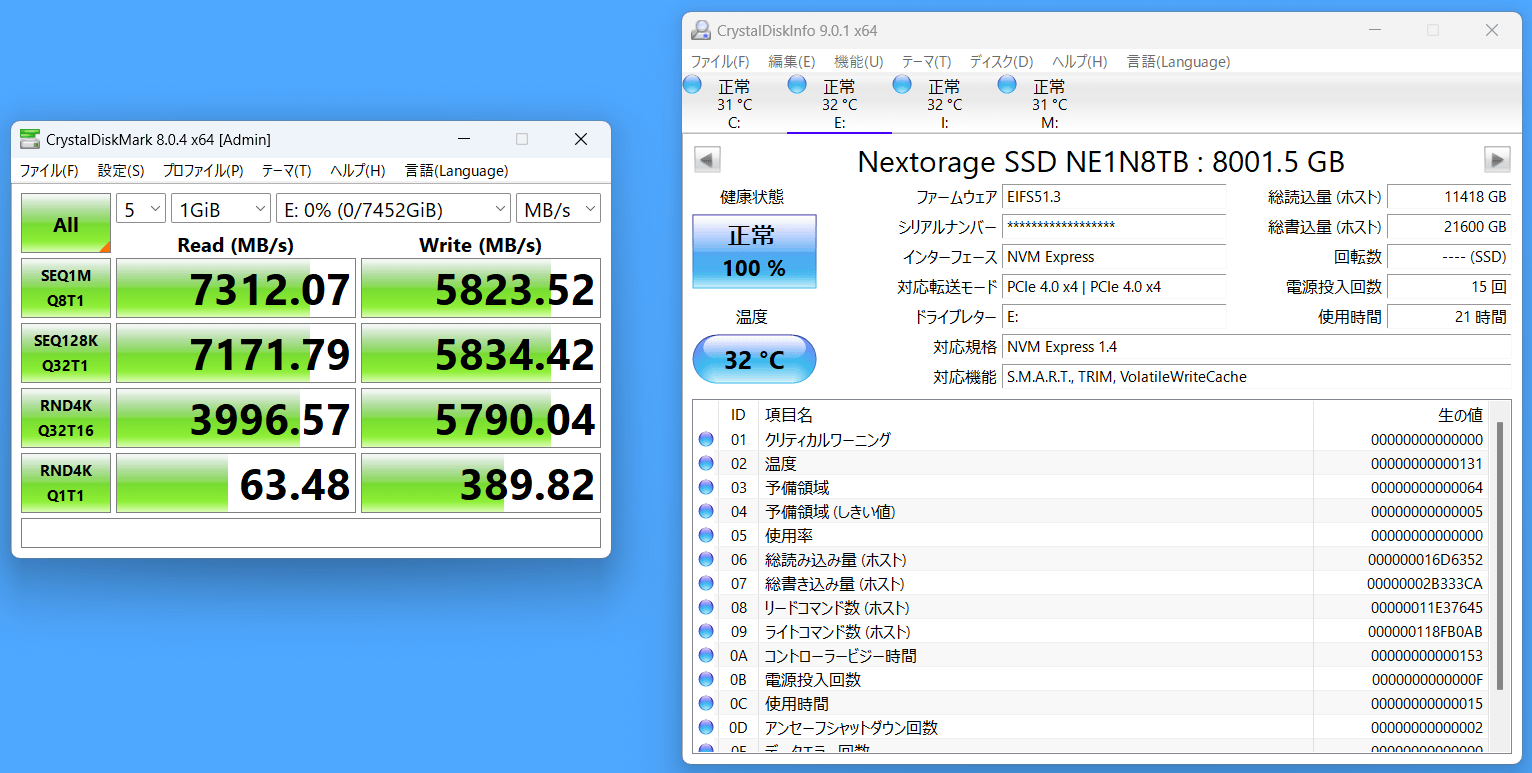Click total host reads value 11418 GB
Image resolution: width=1532 pixels, height=773 pixels.
coord(1449,197)
